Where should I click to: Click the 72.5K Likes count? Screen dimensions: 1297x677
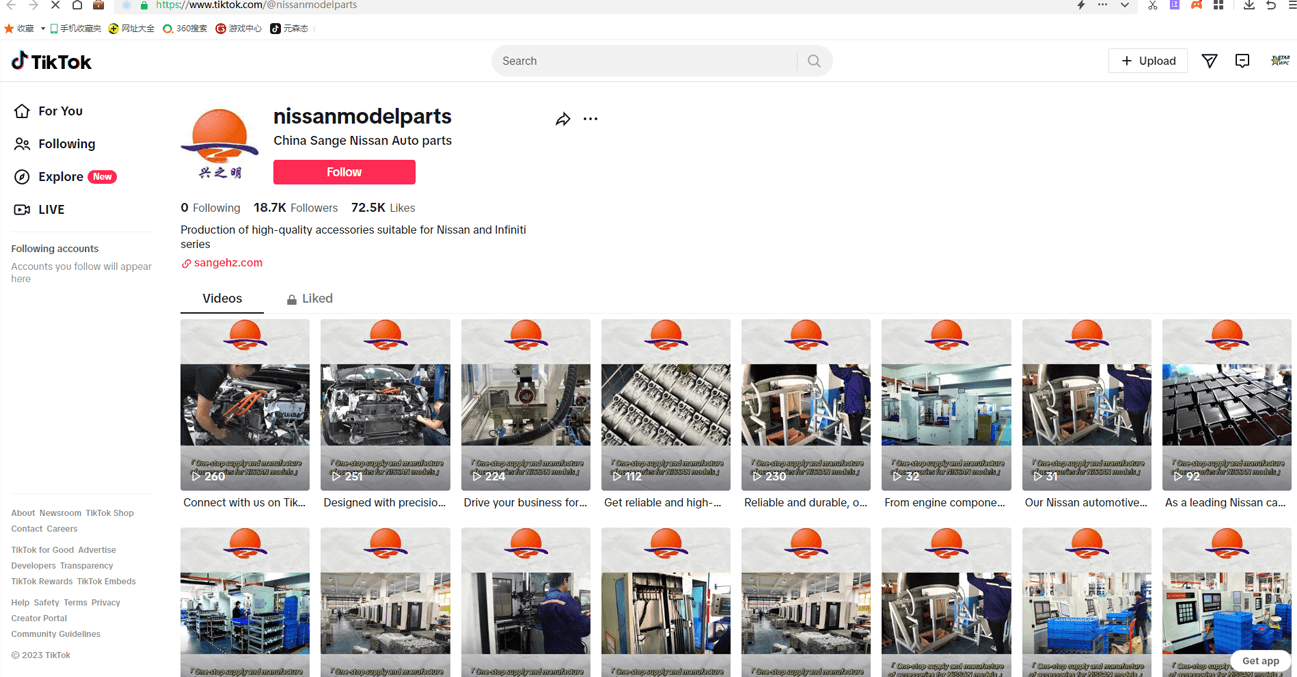point(383,208)
